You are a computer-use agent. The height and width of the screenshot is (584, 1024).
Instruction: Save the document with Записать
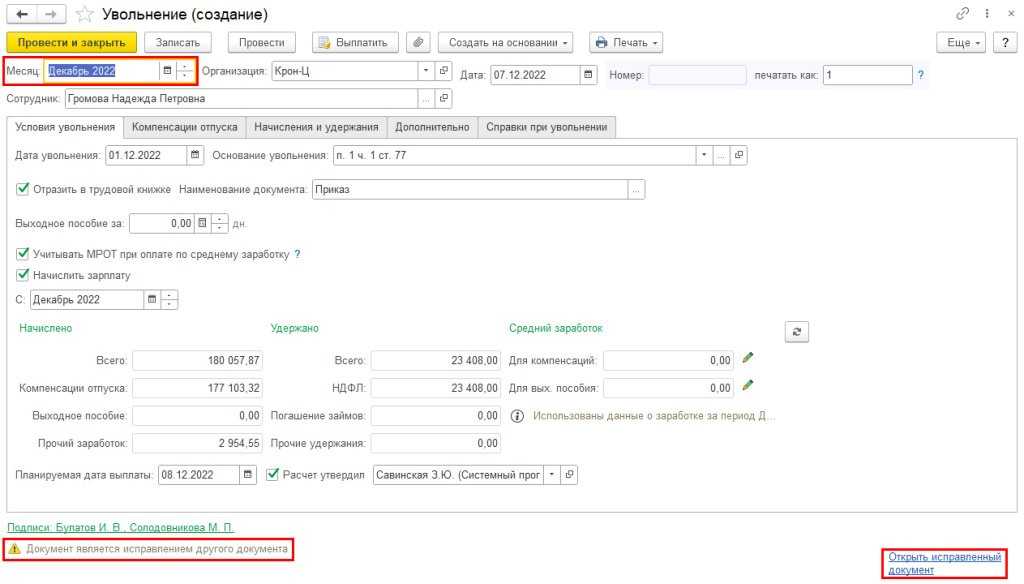(178, 42)
